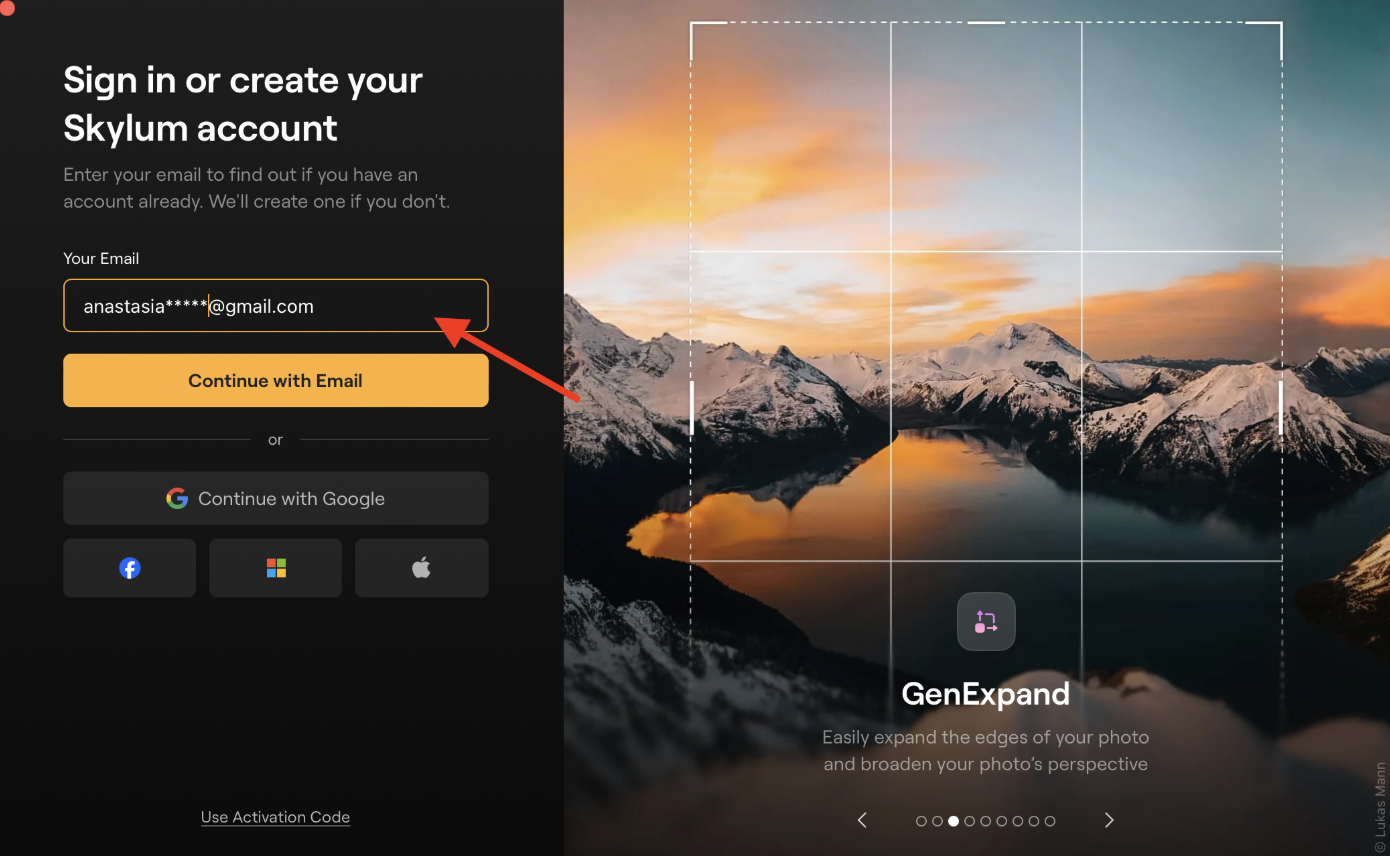Image resolution: width=1390 pixels, height=856 pixels.
Task: Click the GenExpand heading text
Action: (x=986, y=693)
